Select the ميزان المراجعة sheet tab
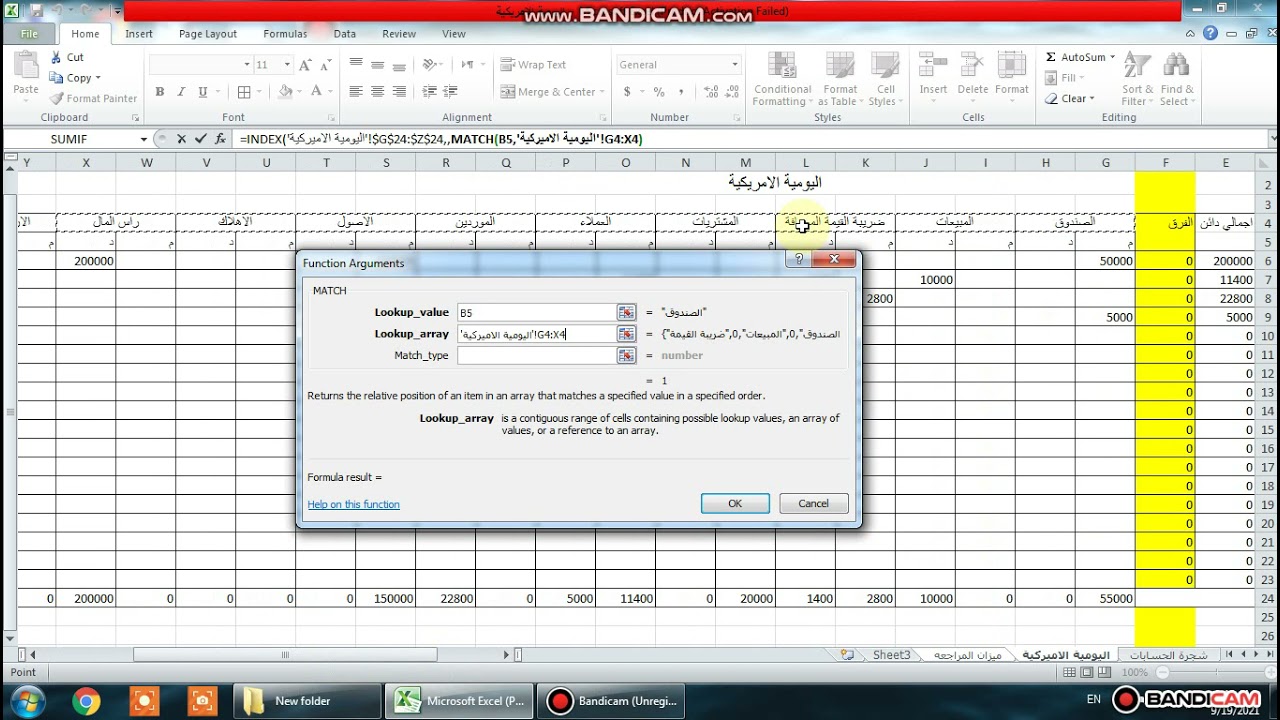The image size is (1280, 720). (967, 655)
